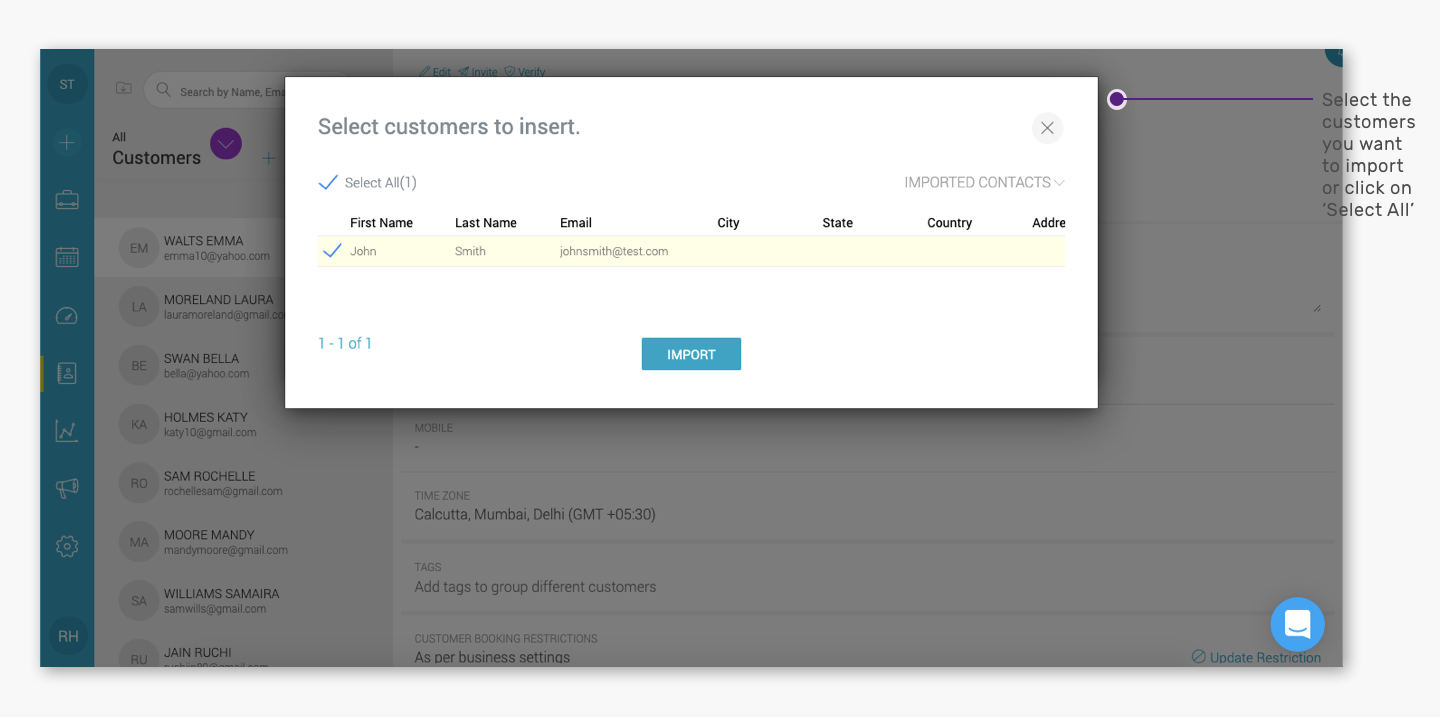Uncheck the John Smith row checkbox
This screenshot has width=1440, height=718.
pos(332,251)
